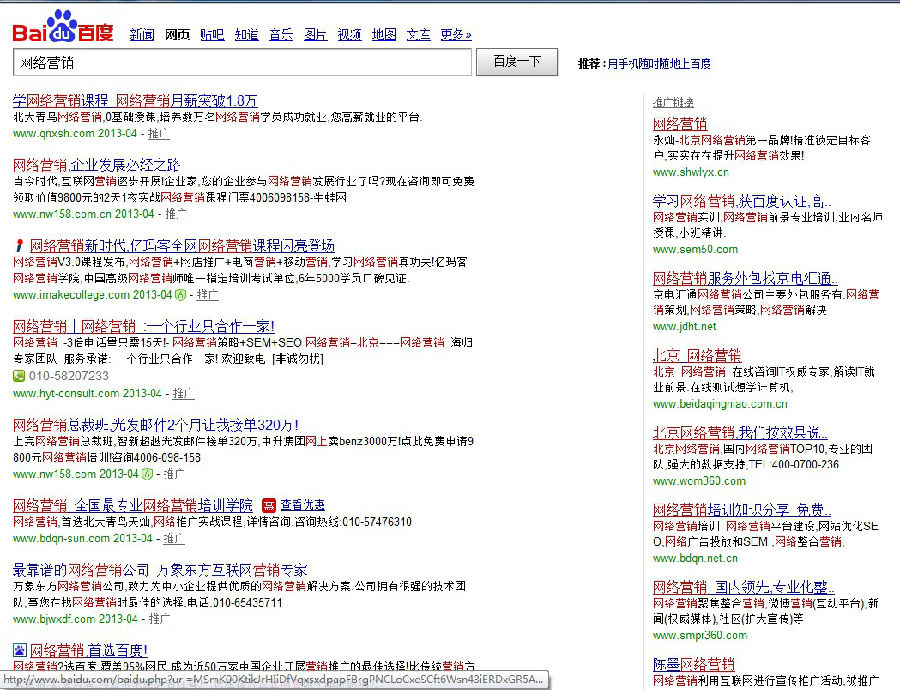The image size is (900, 690).
Task: Open the 新闻 tab
Action: click(x=142, y=34)
